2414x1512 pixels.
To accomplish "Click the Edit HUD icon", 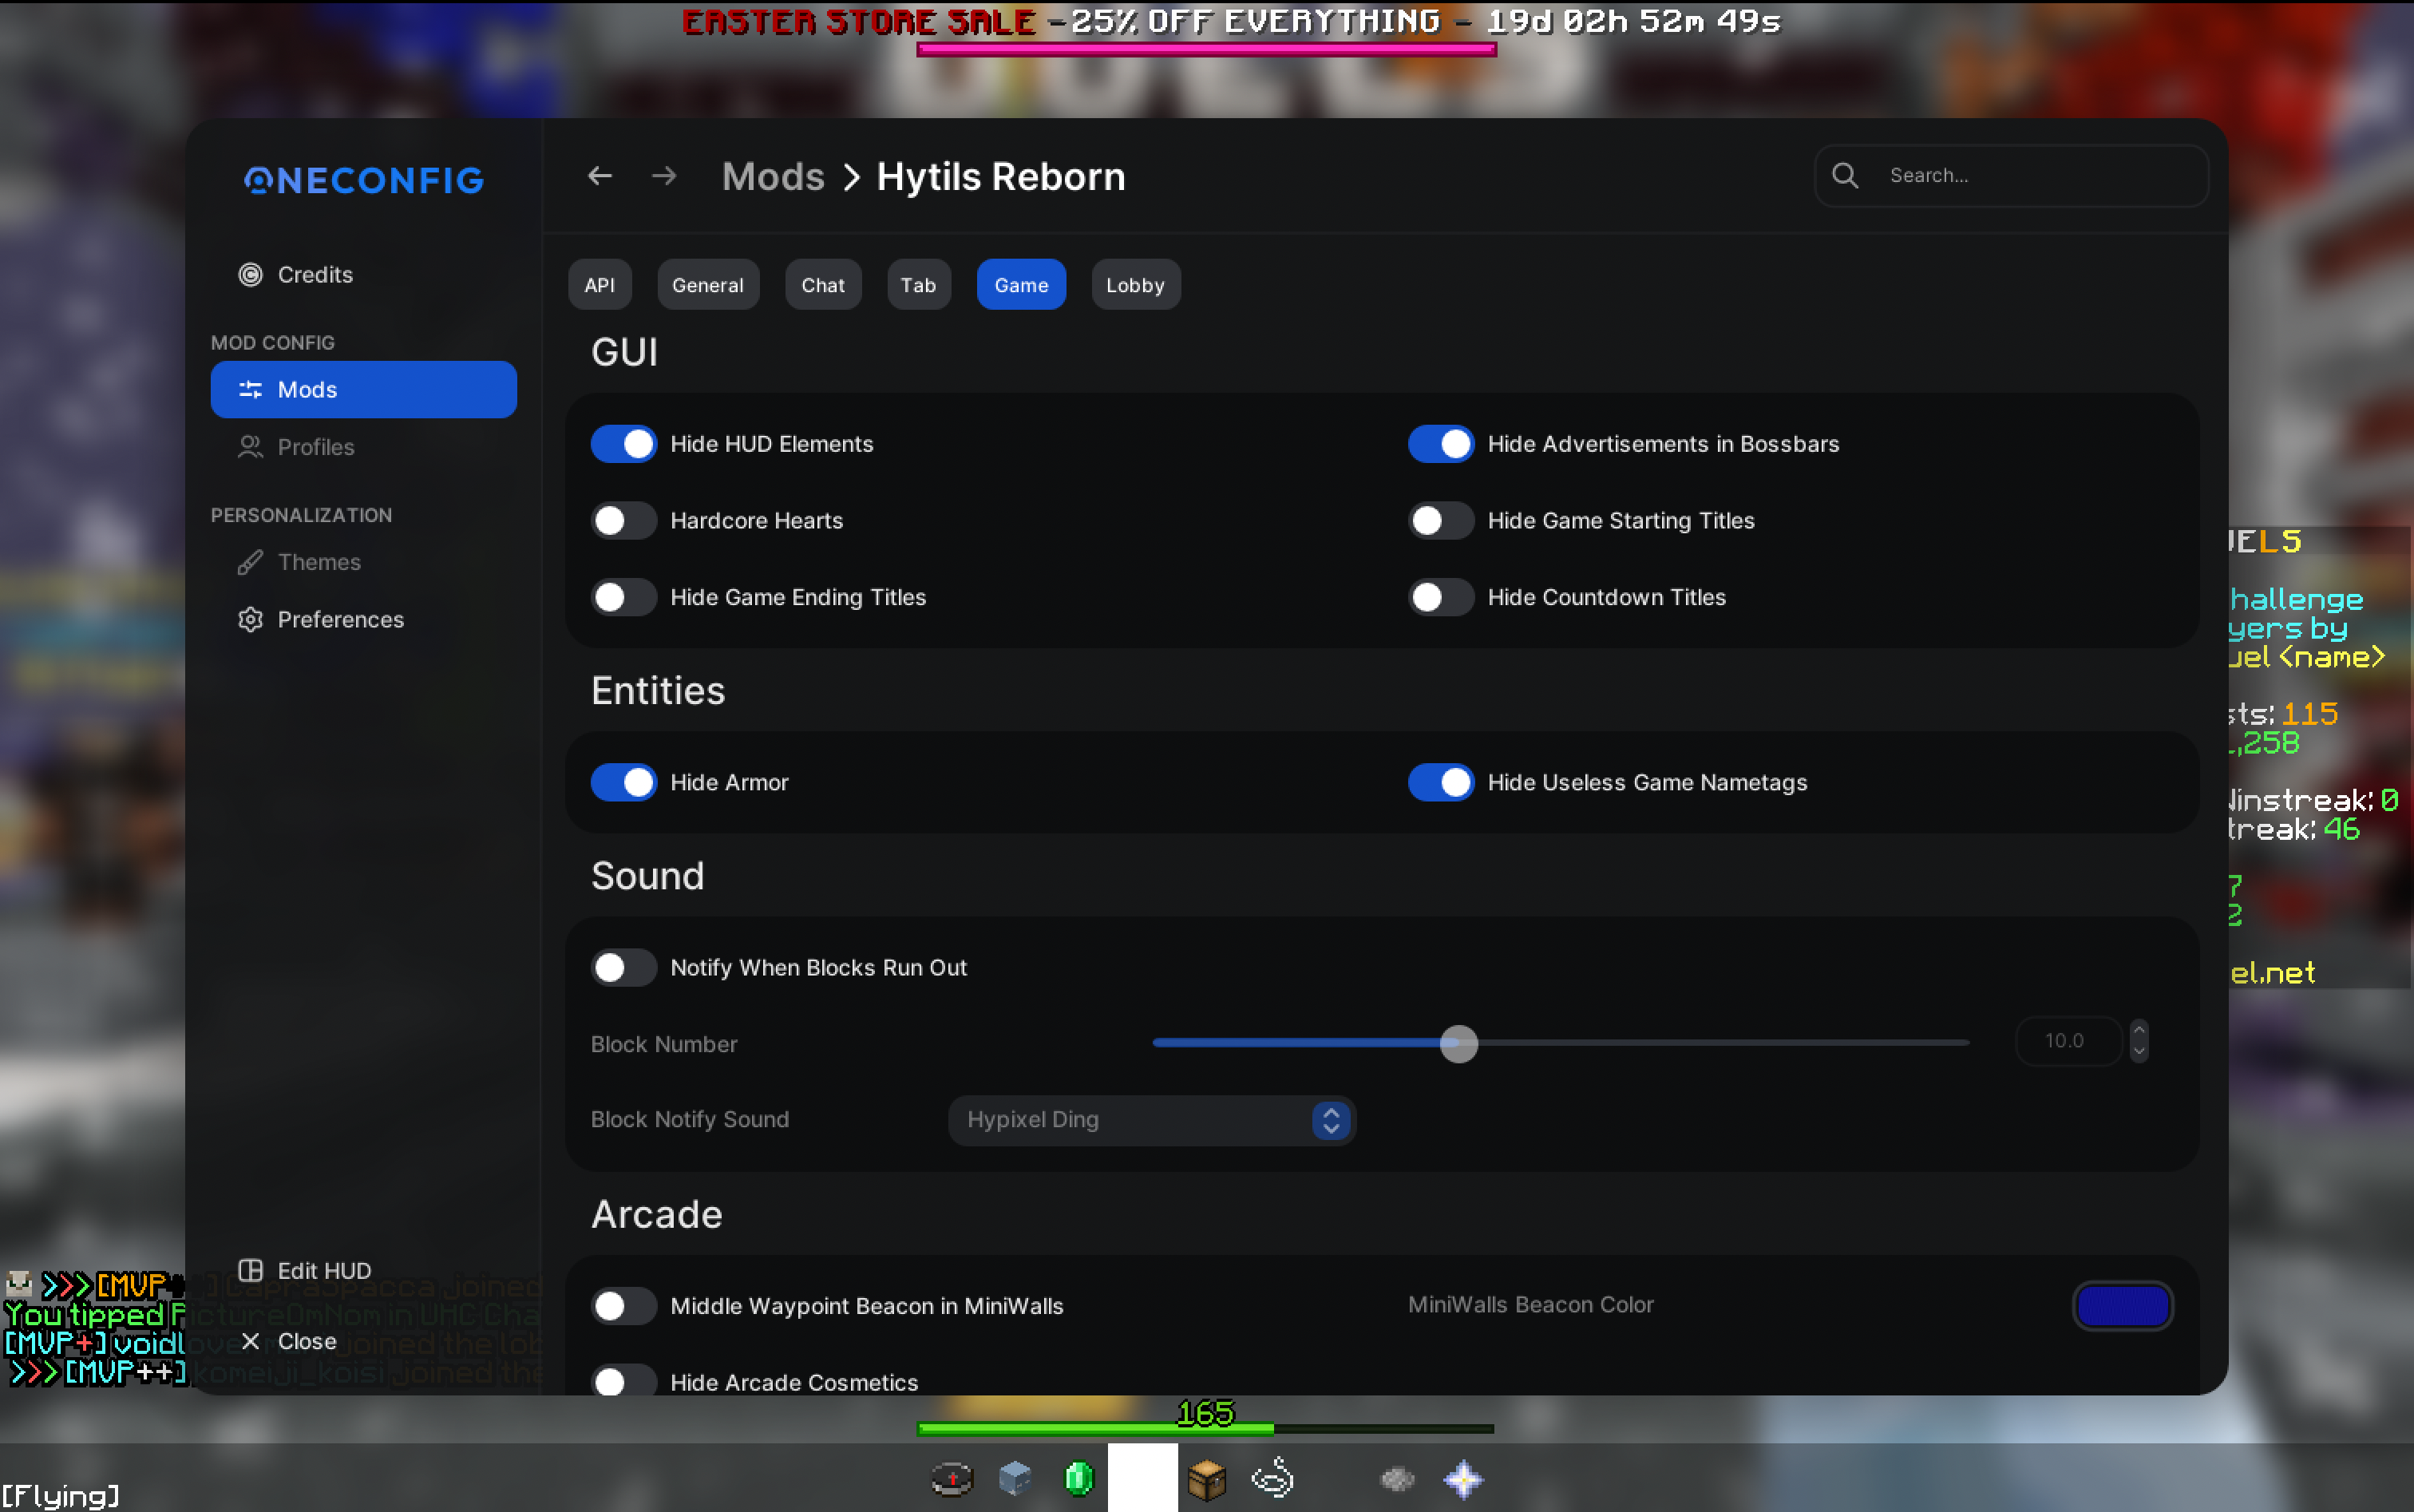I will [x=251, y=1270].
